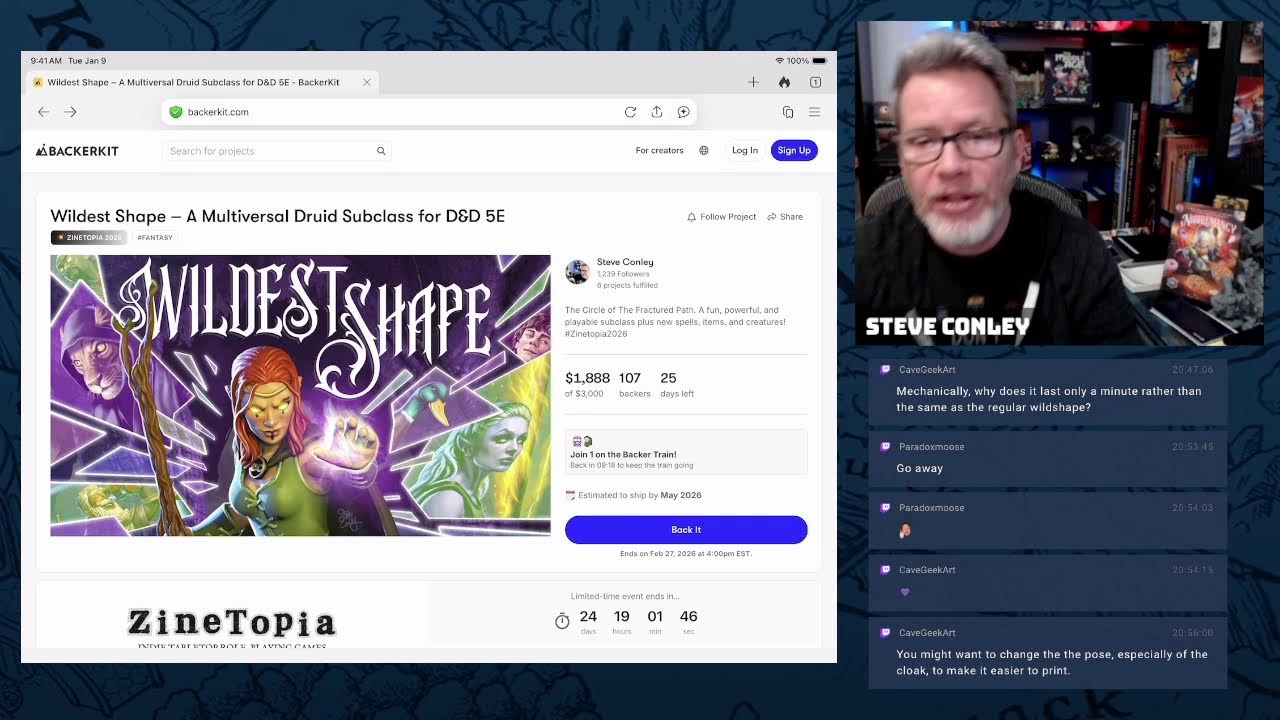Click the Twitch icon on the 20:56:00 message
The height and width of the screenshot is (720, 1280).
(x=885, y=633)
